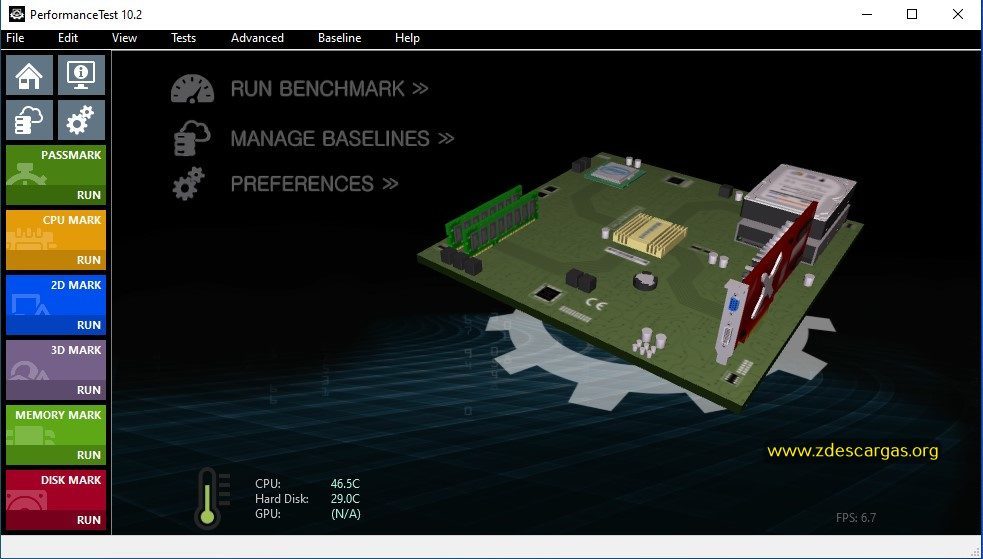The height and width of the screenshot is (559, 983).
Task: Click the speedometer icon beside Run Benchmark
Action: pyautogui.click(x=192, y=89)
